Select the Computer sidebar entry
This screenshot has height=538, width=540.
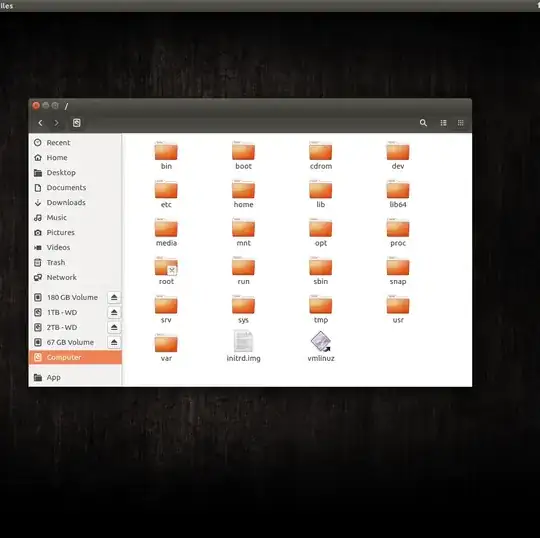[75, 357]
